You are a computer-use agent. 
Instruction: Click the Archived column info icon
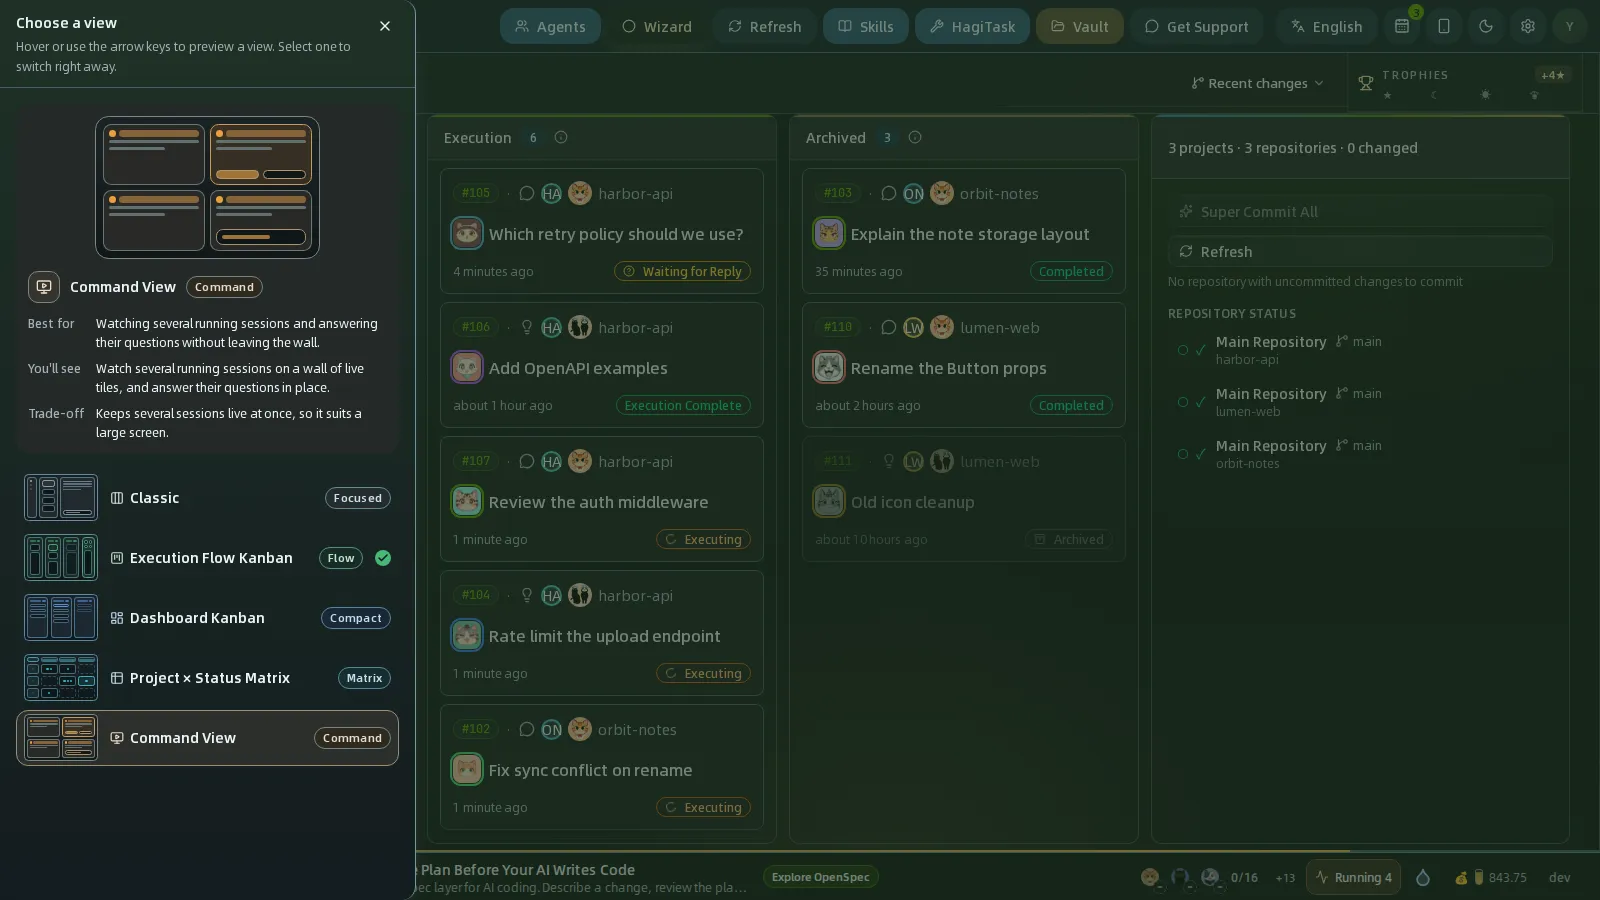(915, 137)
